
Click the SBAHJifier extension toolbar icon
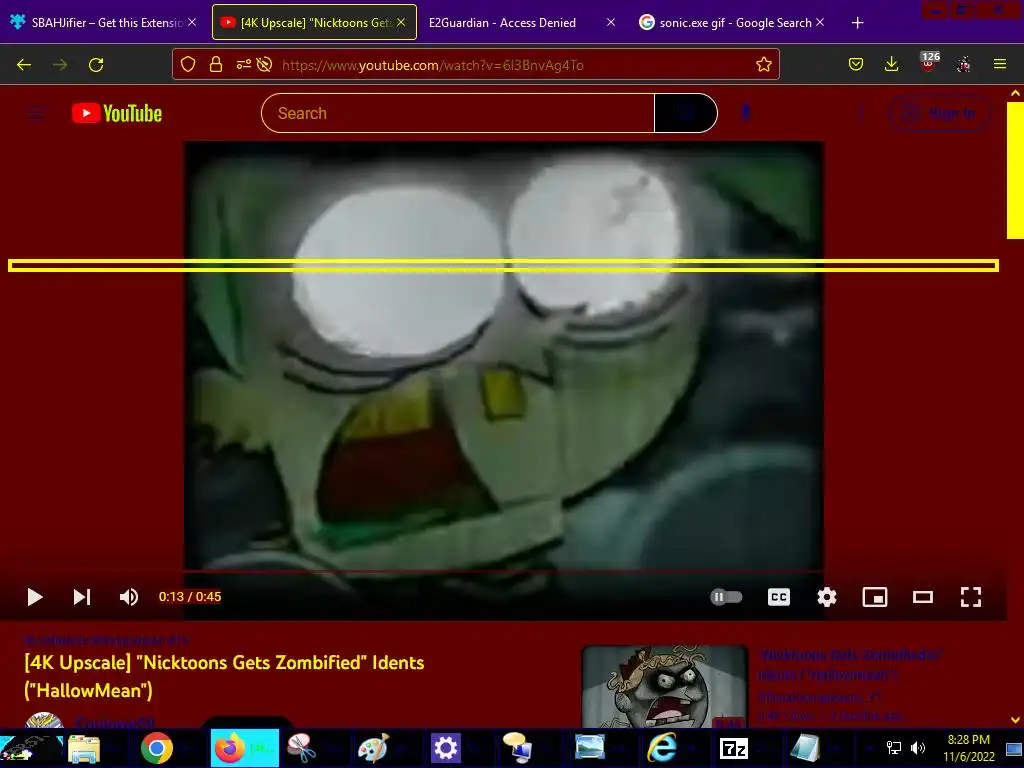coord(964,65)
